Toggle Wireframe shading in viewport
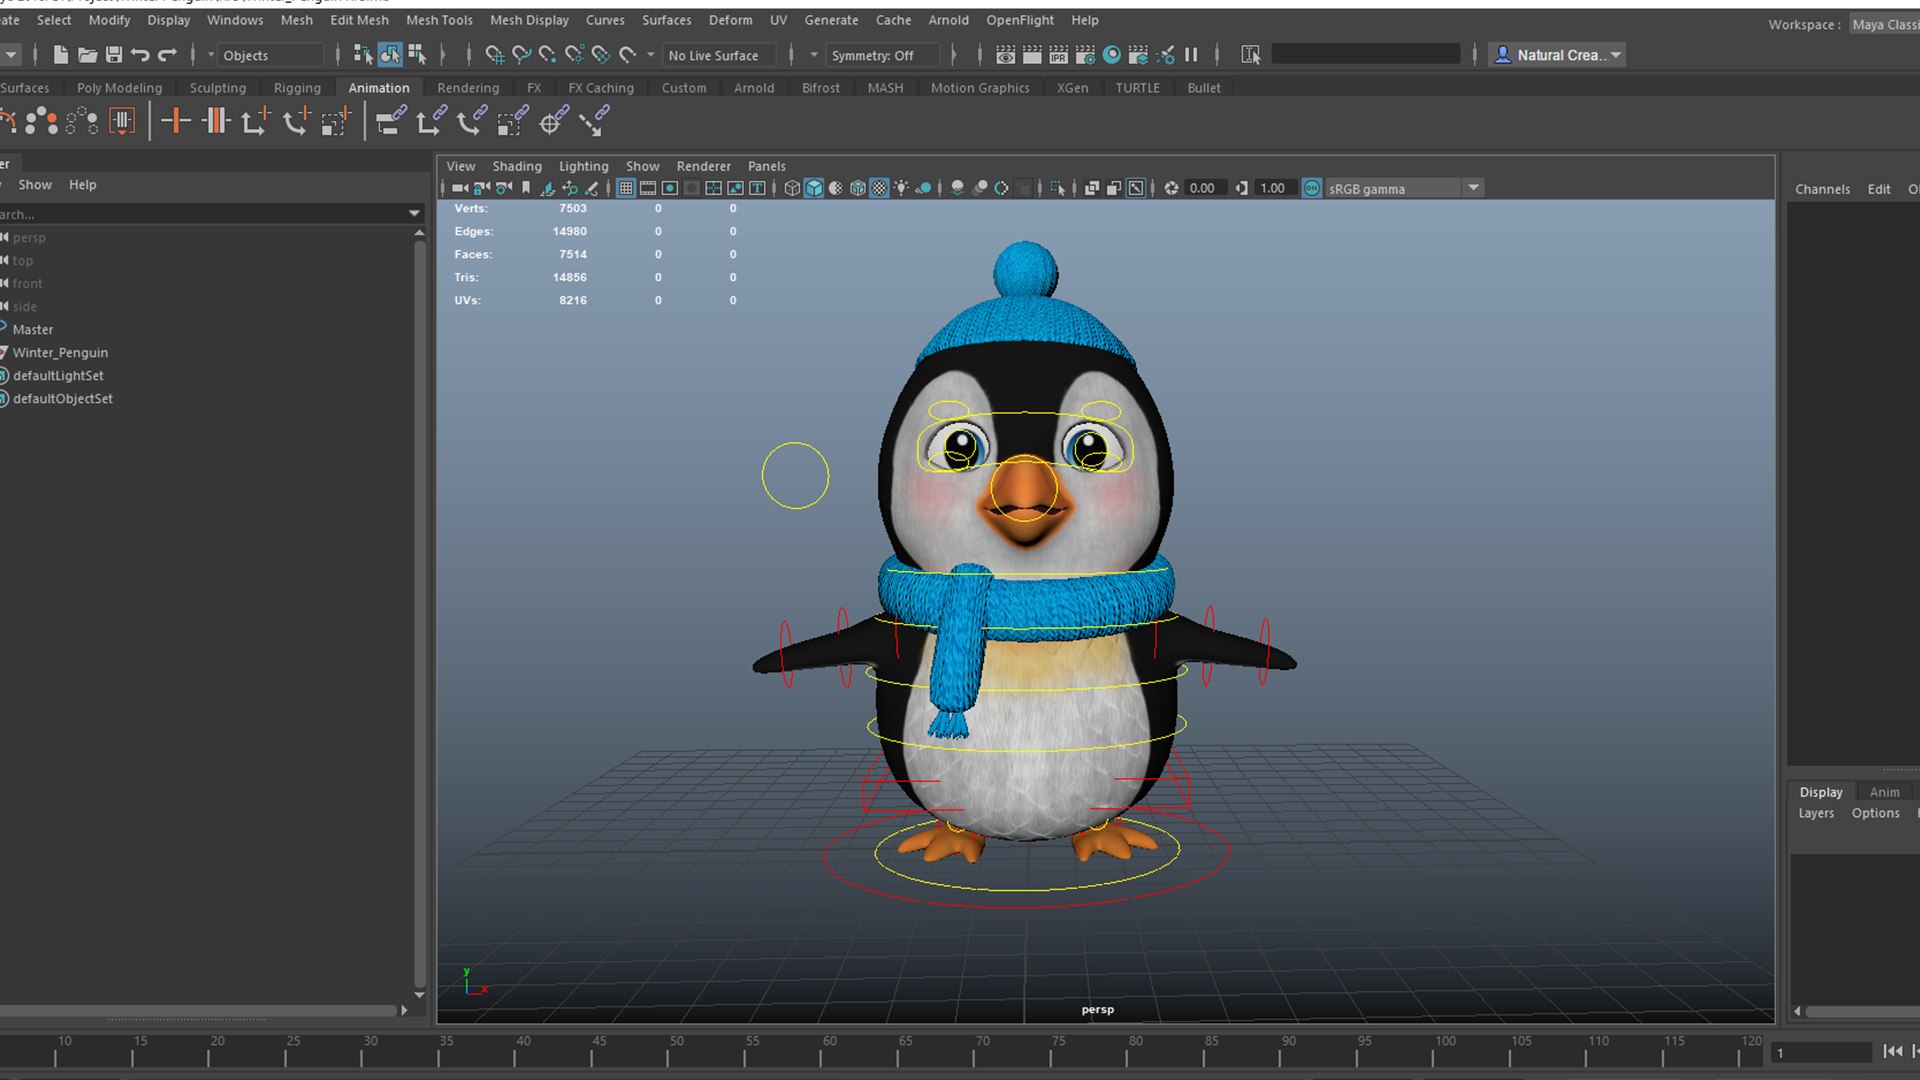This screenshot has width=1920, height=1080. pos(792,188)
